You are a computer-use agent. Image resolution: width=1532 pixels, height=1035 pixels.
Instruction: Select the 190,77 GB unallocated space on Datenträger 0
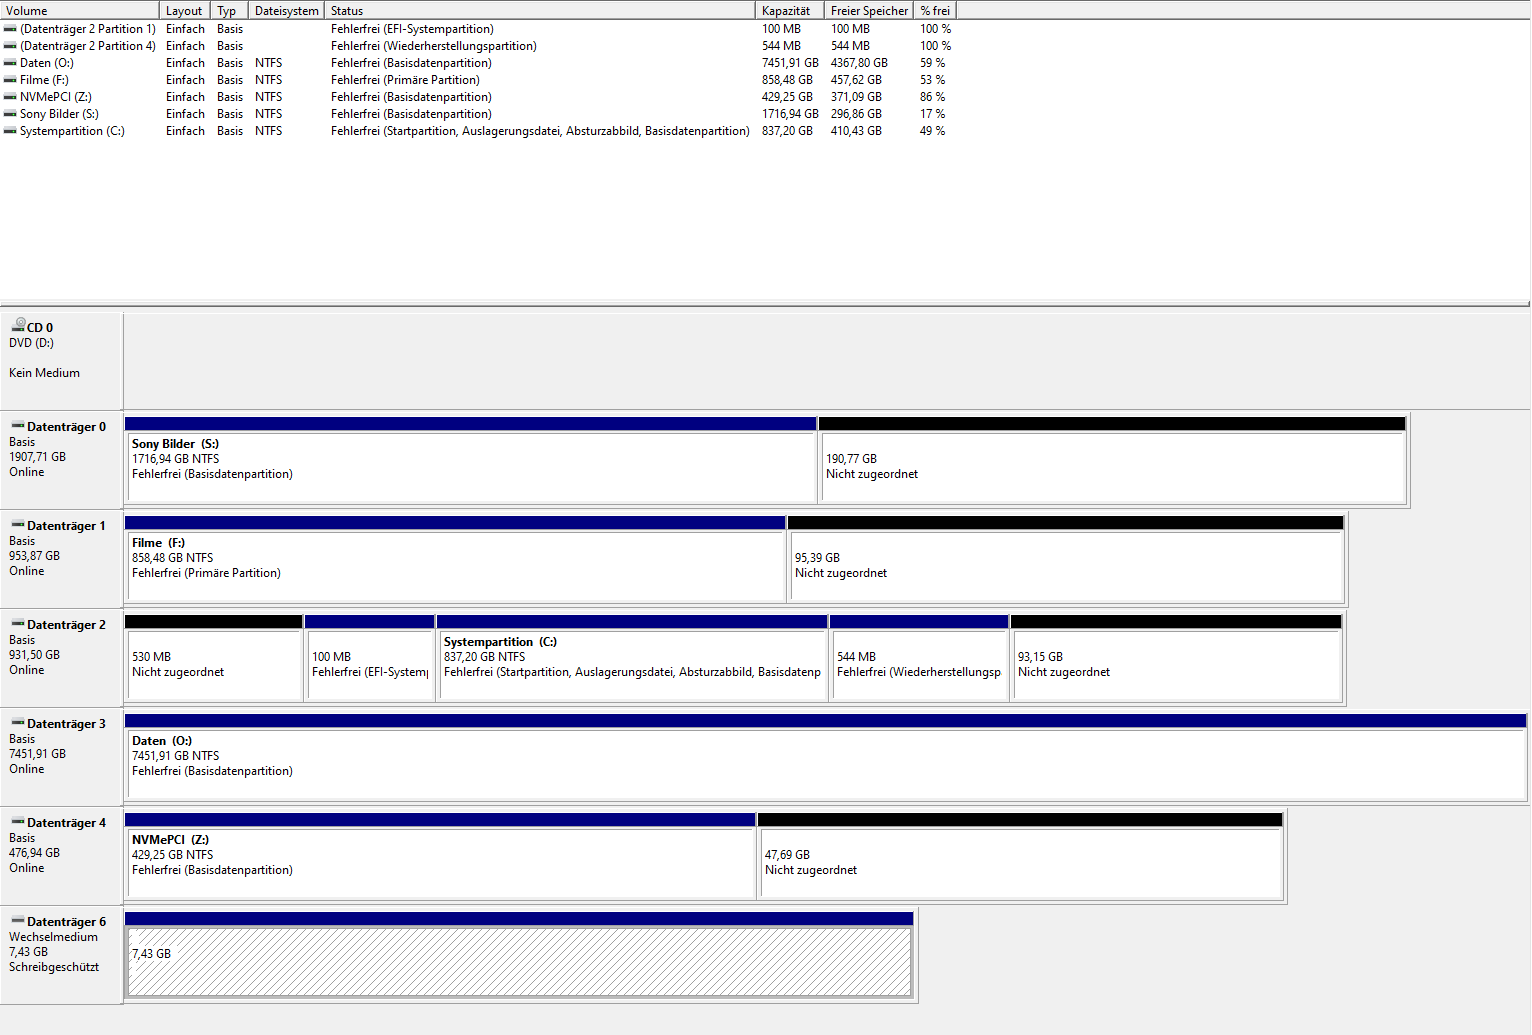point(1113,460)
